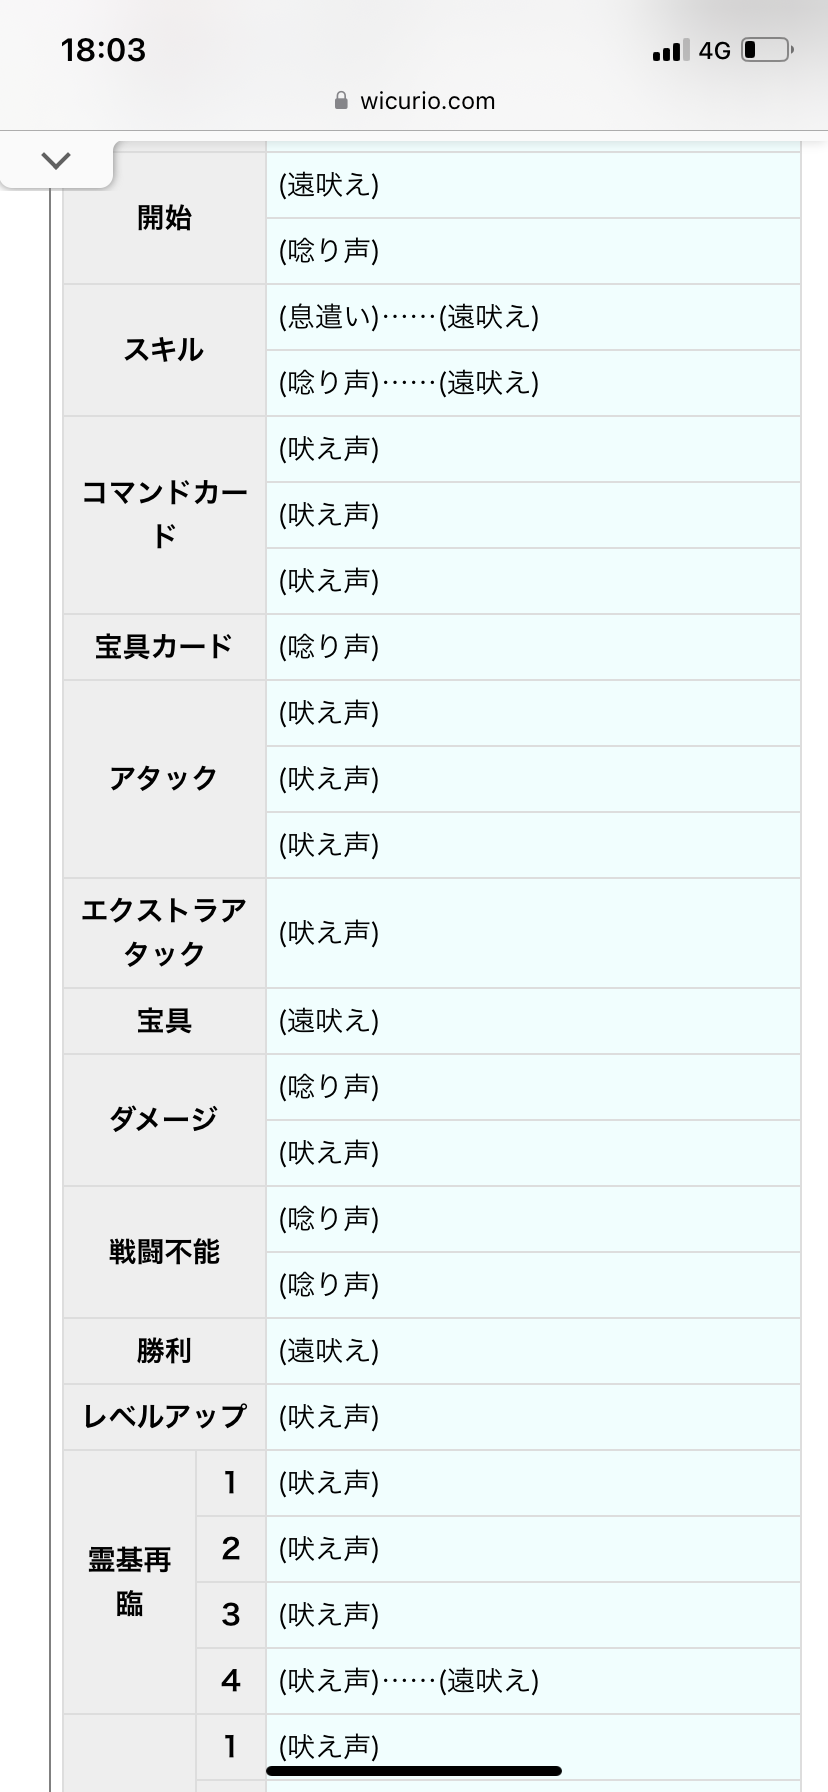Image resolution: width=828 pixels, height=1792 pixels.
Task: Select the 霊基再臨 header cell
Action: pos(129,1581)
